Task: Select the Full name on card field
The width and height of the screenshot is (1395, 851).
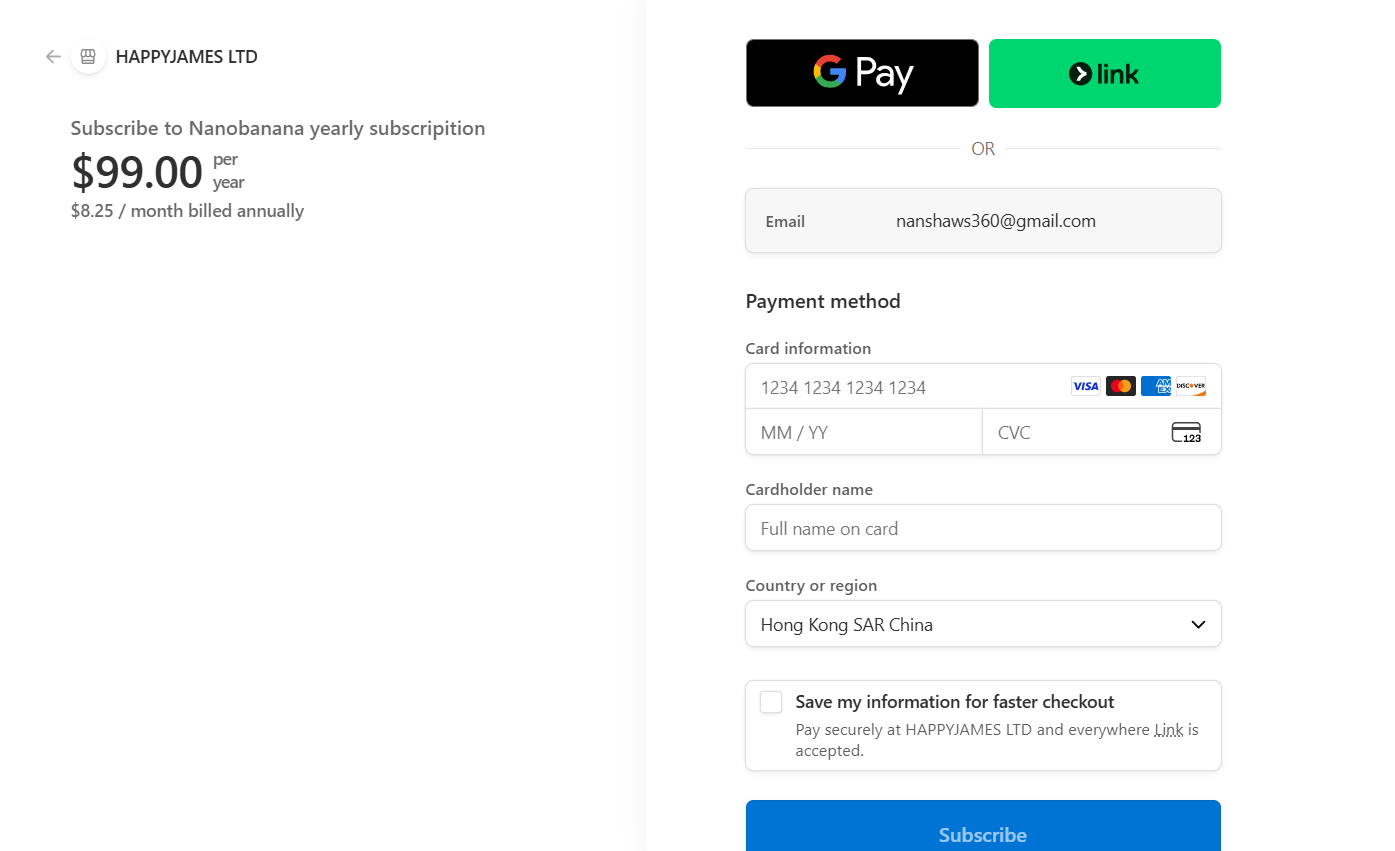Action: 983,528
